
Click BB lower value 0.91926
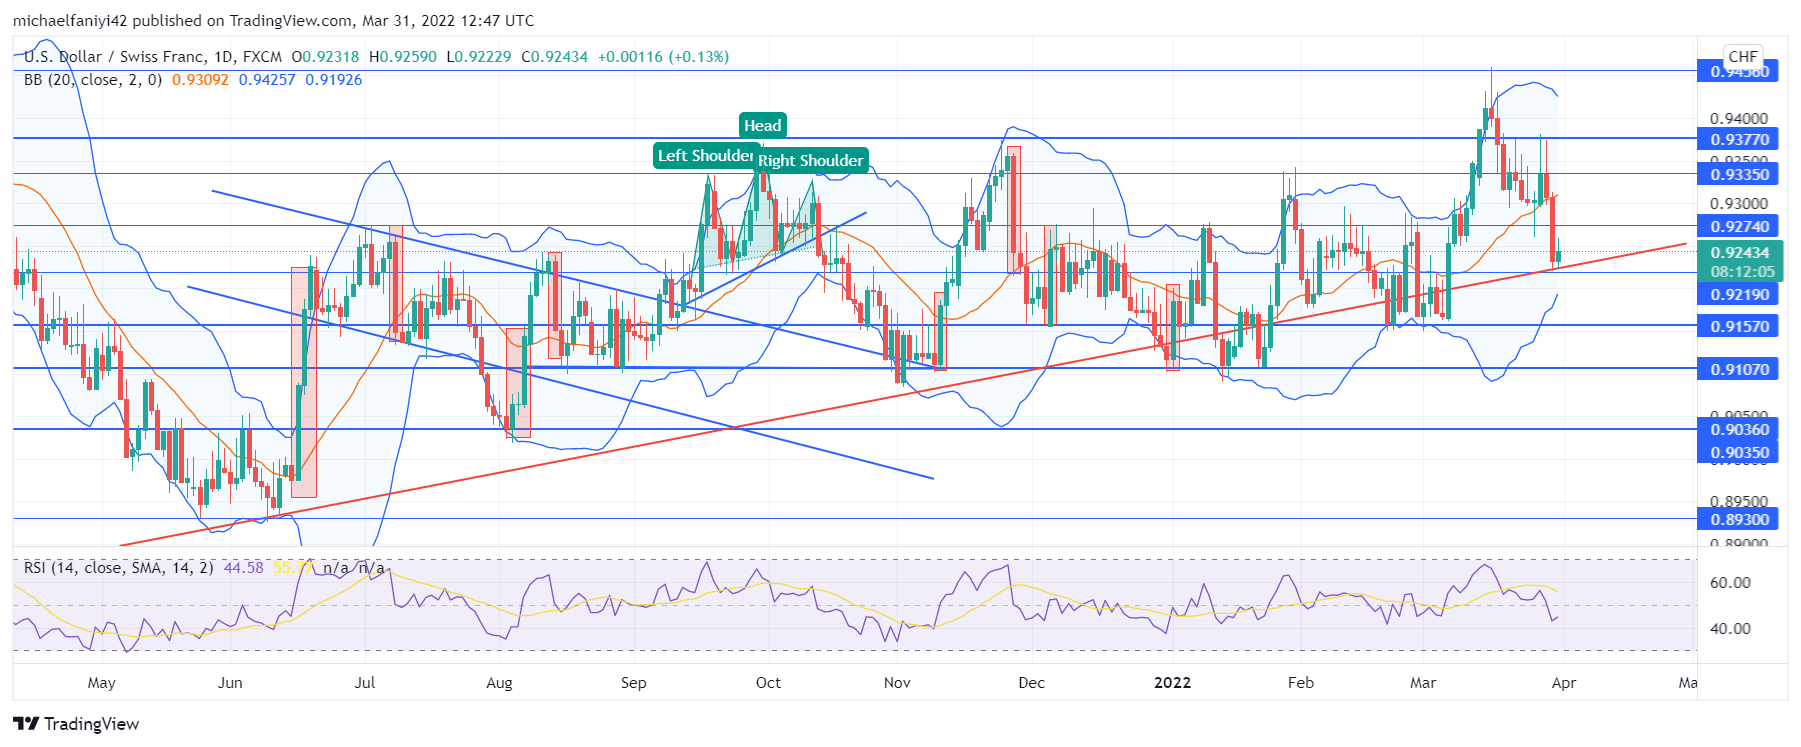pyautogui.click(x=334, y=80)
